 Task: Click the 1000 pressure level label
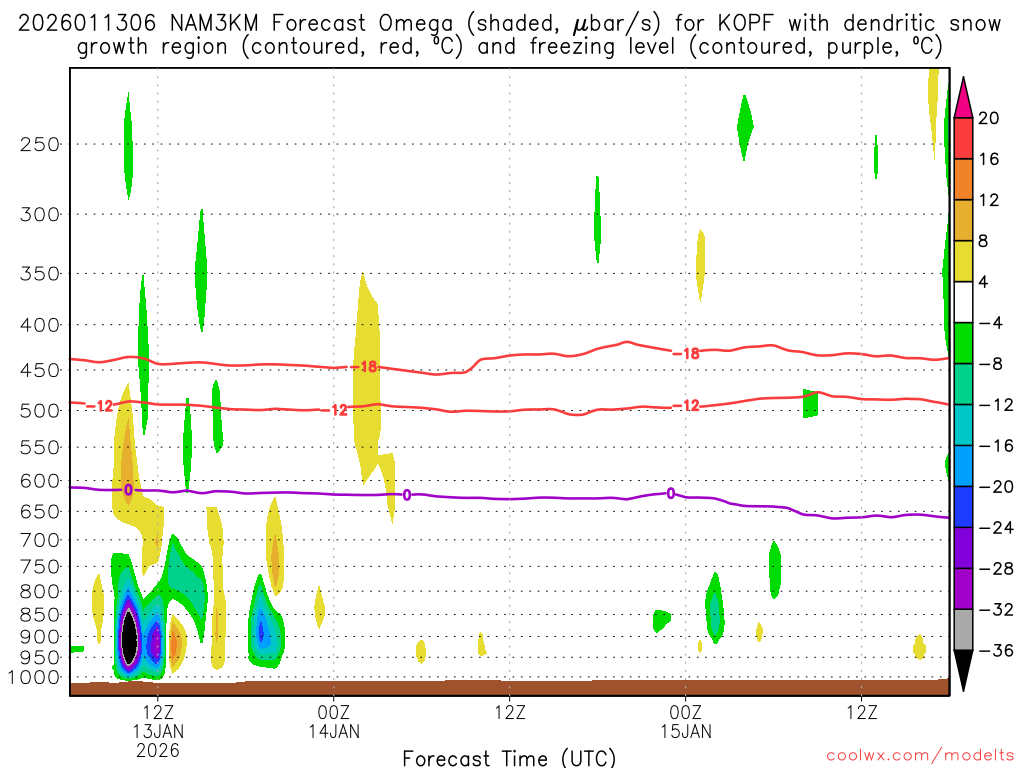click(x=35, y=678)
